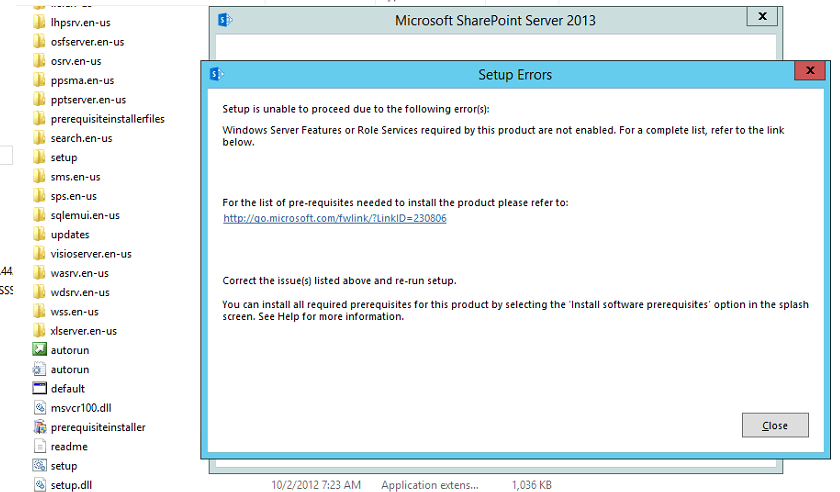This screenshot has height=492, width=840.
Task: Click 'Correct the issue(s) listed above' text
Action: pyautogui.click(x=339, y=280)
